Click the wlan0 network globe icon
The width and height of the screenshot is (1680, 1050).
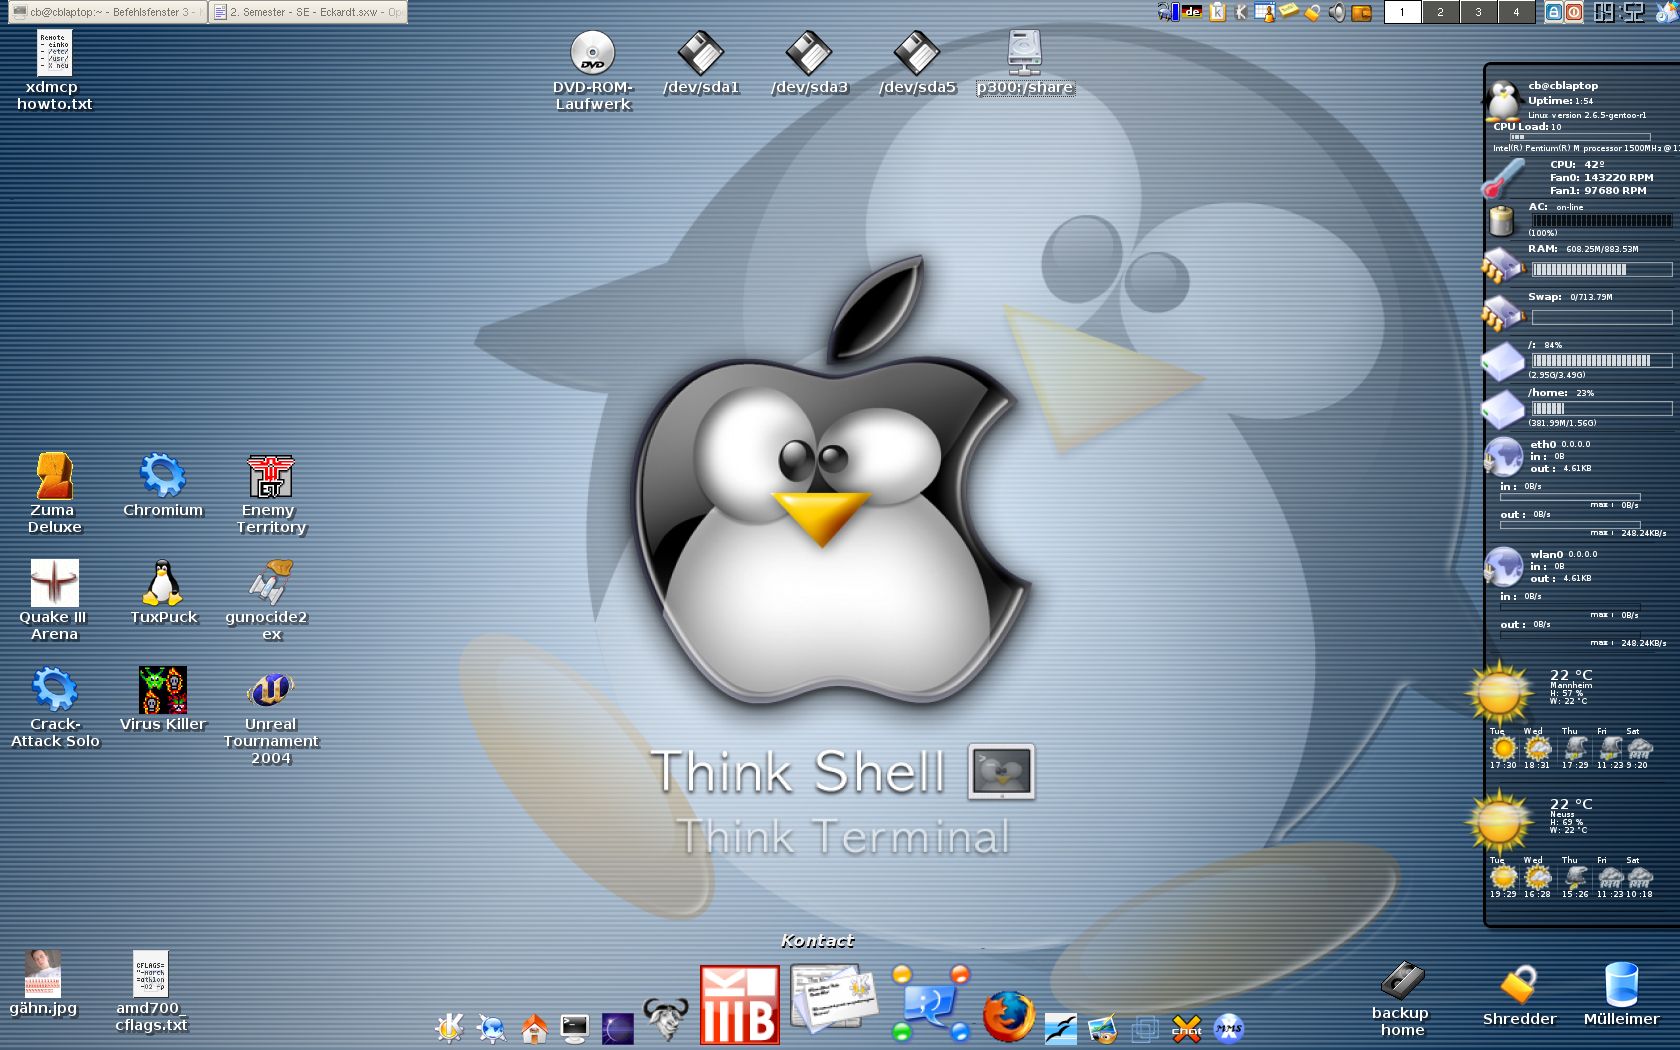point(1503,566)
